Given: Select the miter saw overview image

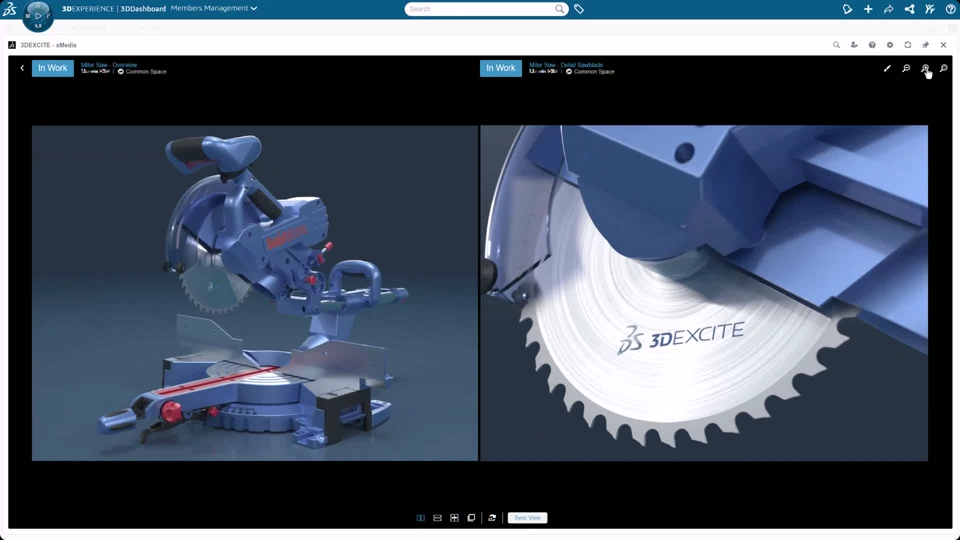Looking at the screenshot, I should tap(255, 293).
